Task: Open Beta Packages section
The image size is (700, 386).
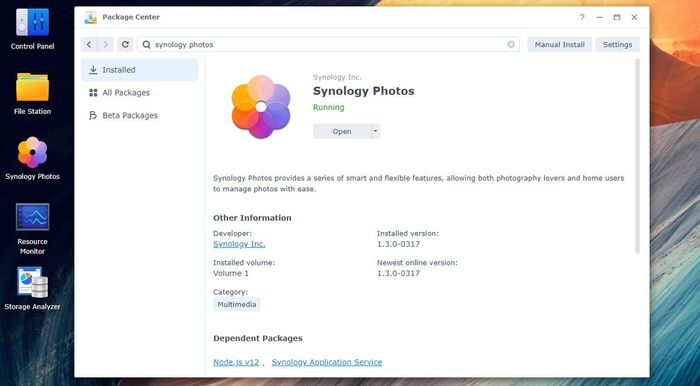Action: [x=139, y=116]
